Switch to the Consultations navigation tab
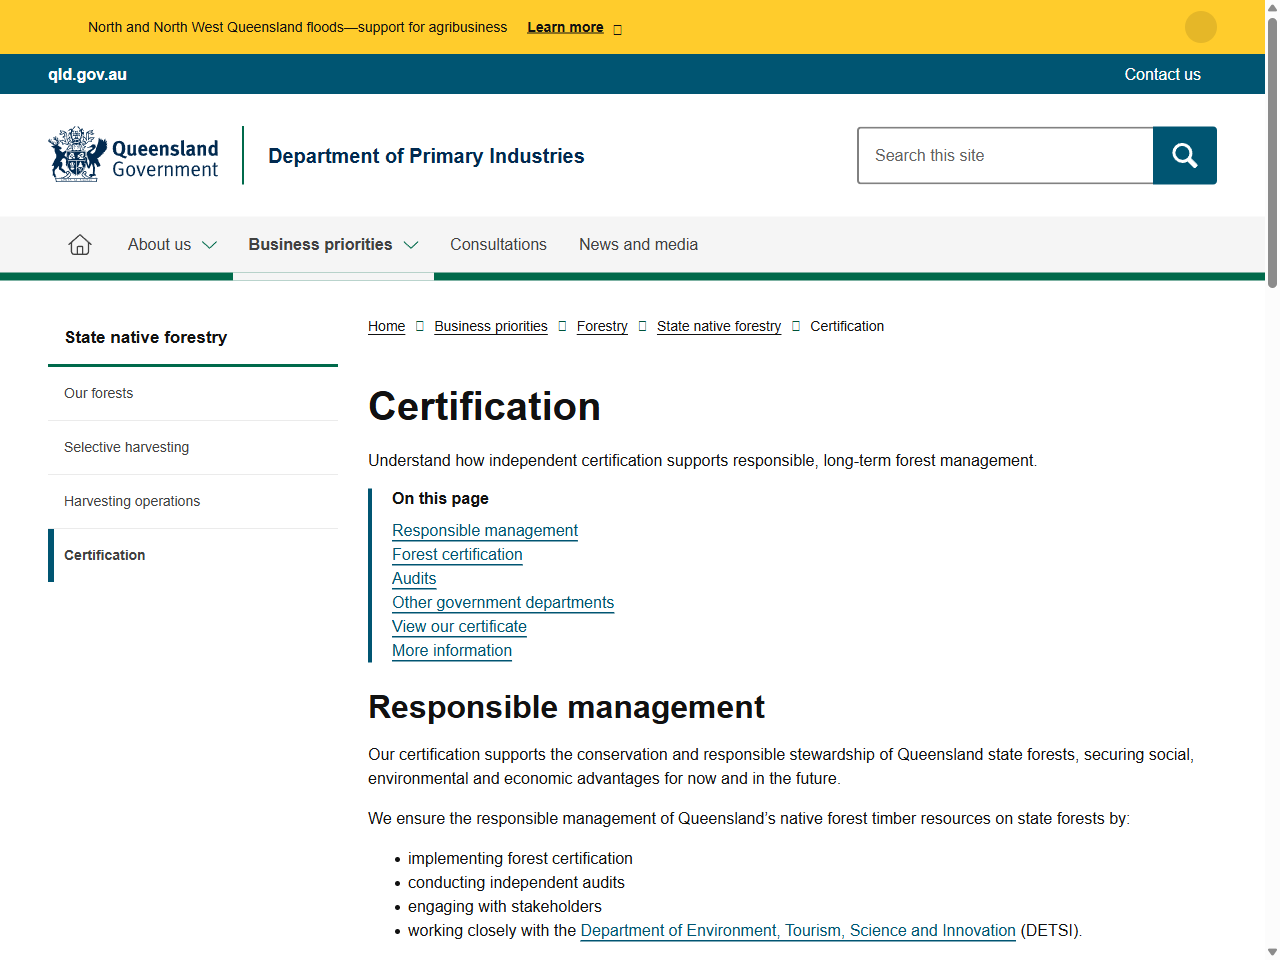The width and height of the screenshot is (1280, 960). (x=498, y=244)
